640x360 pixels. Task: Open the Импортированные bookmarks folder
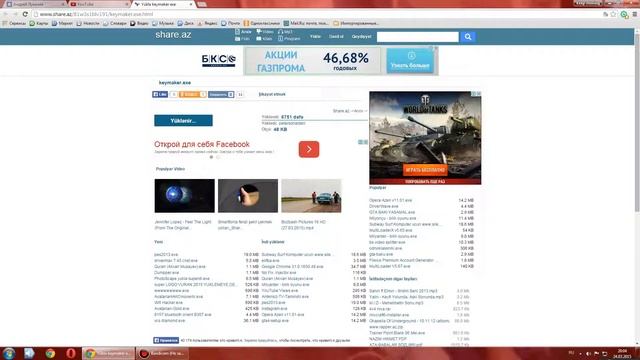coord(356,23)
